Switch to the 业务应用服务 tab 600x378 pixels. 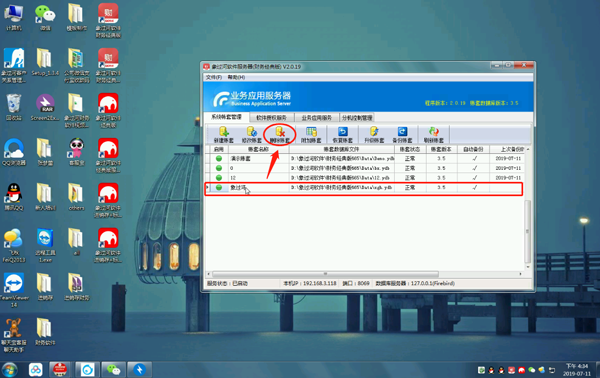tap(316, 117)
